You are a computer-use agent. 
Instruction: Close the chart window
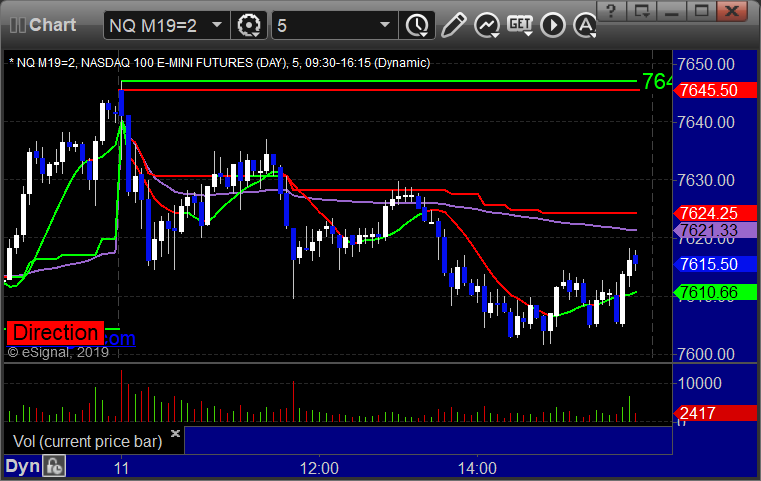732,11
